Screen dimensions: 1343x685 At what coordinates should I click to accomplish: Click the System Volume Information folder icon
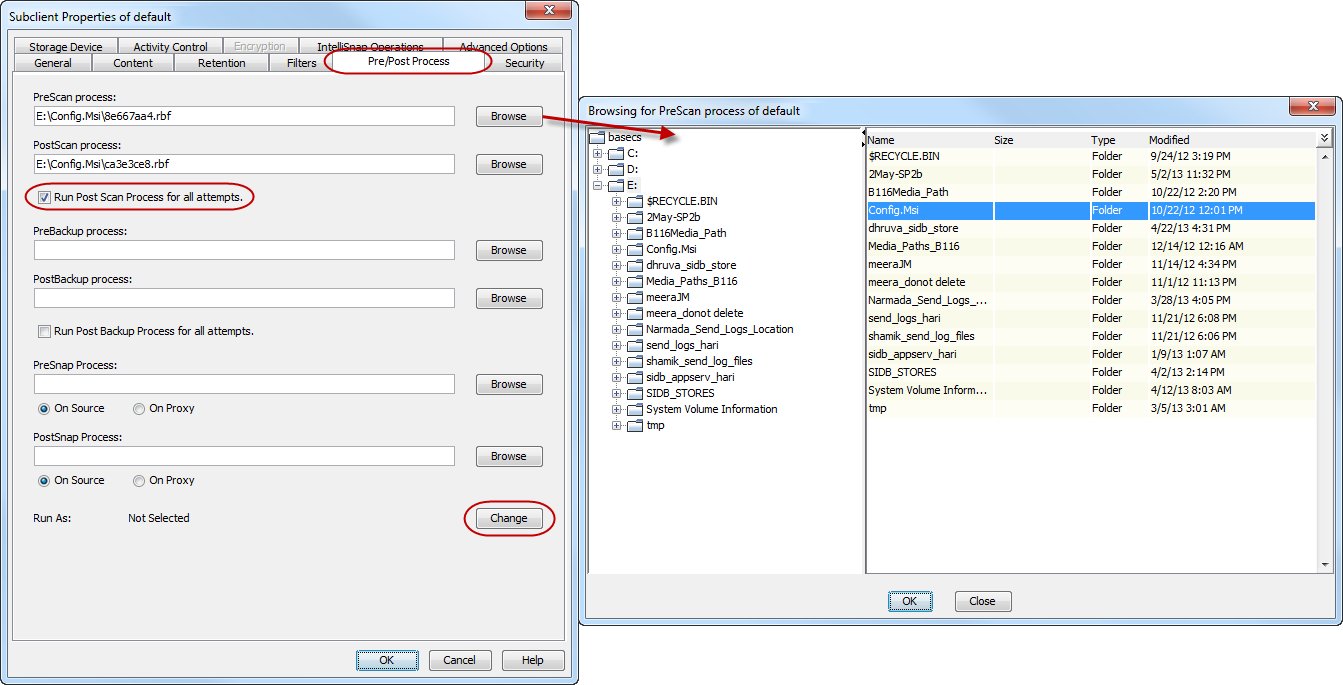[635, 409]
